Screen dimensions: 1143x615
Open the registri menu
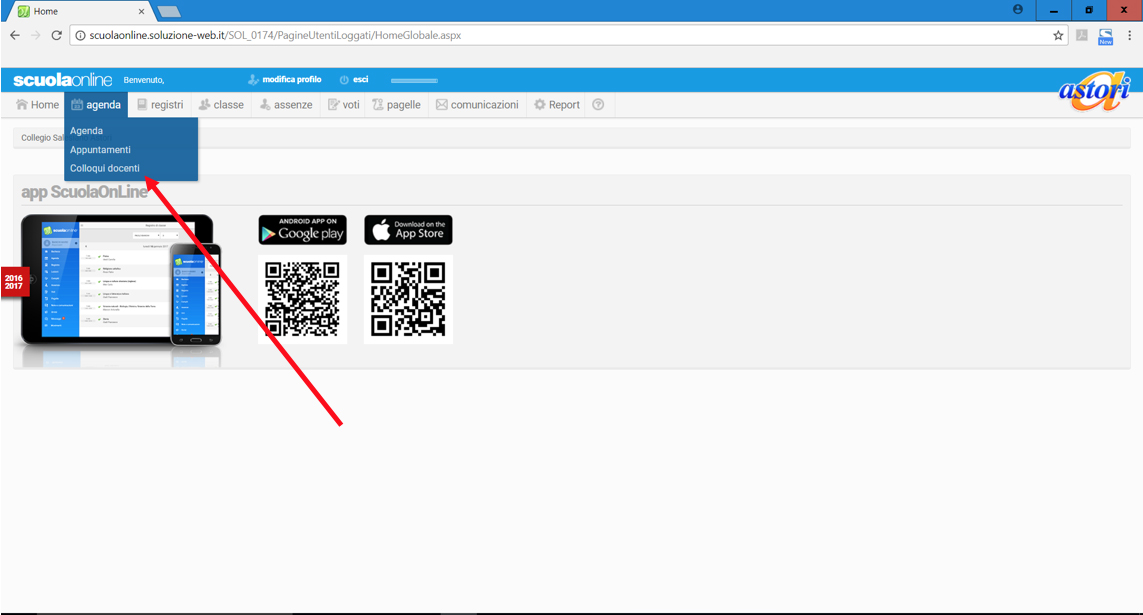pyautogui.click(x=160, y=104)
